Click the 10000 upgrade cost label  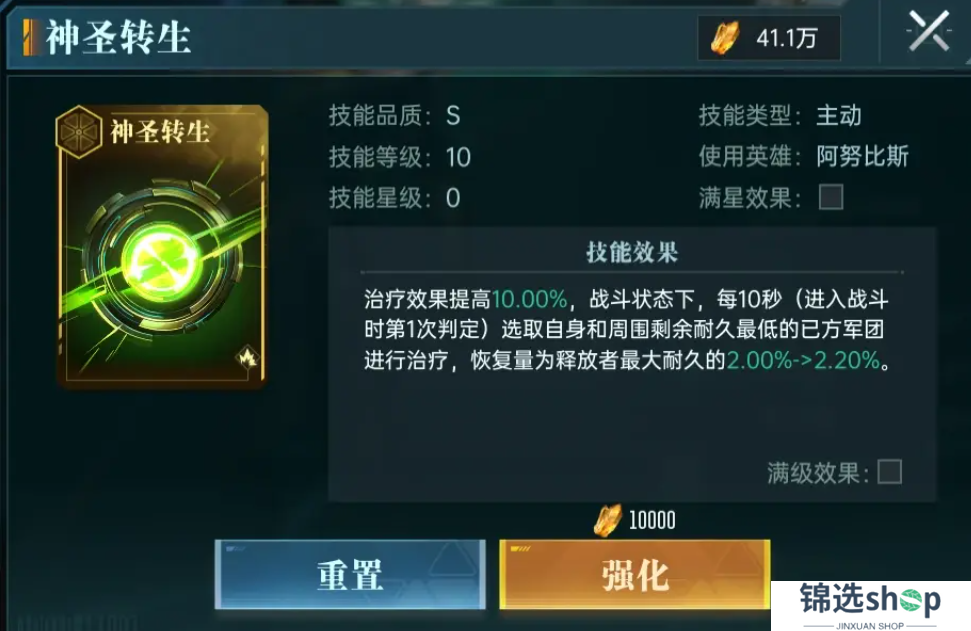click(652, 520)
